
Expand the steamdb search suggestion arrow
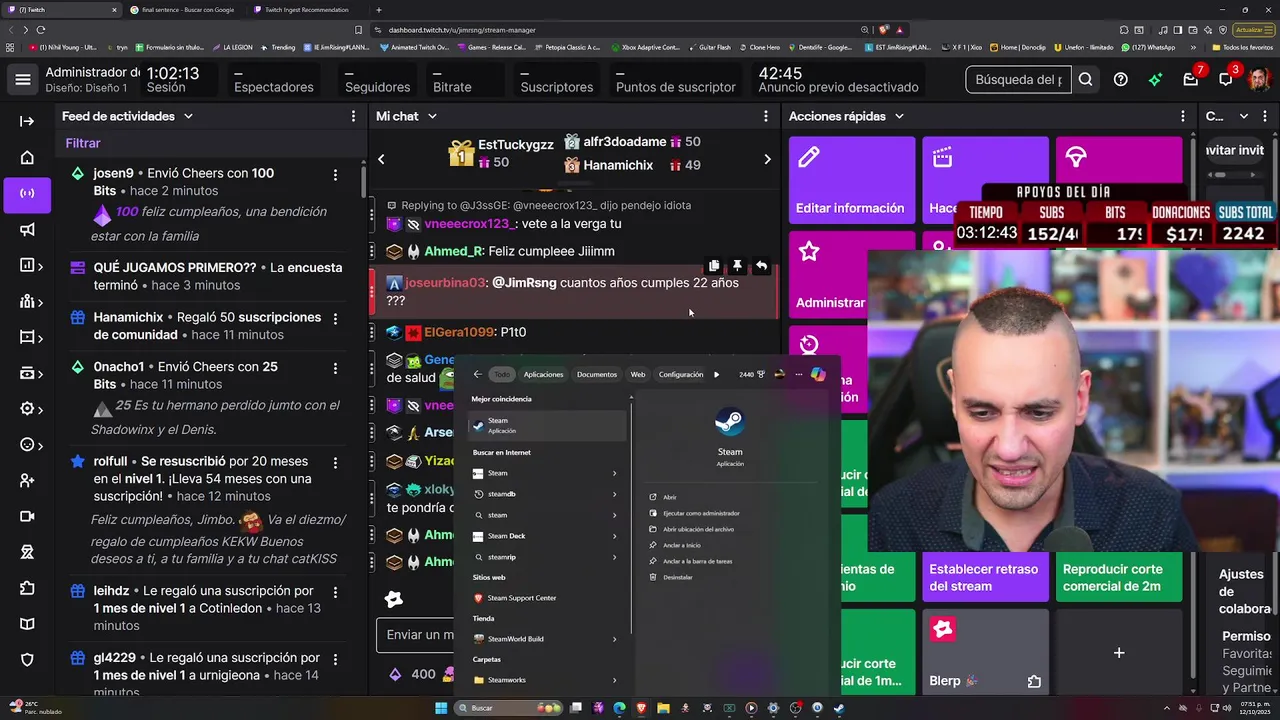614,494
